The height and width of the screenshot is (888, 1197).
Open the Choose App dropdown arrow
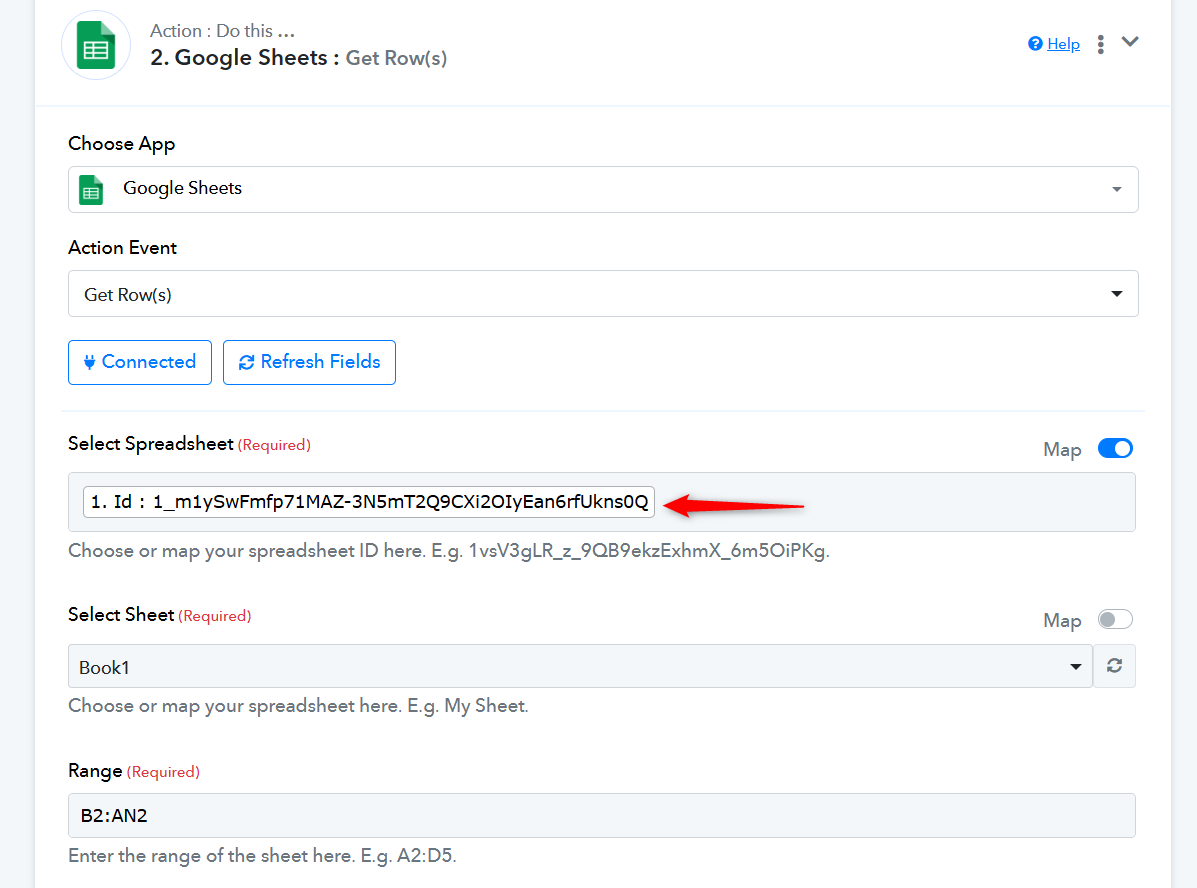point(1116,190)
